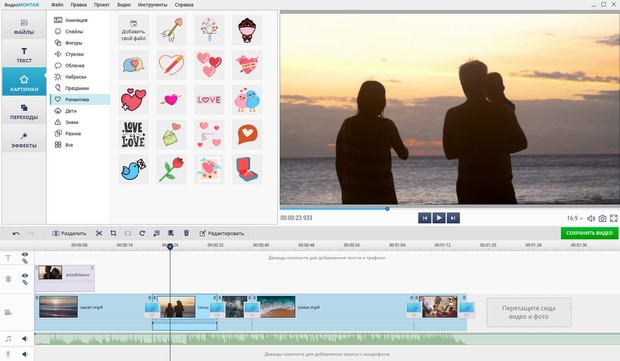Toggle visibility of the text track
The height and width of the screenshot is (361, 620).
click(25, 254)
